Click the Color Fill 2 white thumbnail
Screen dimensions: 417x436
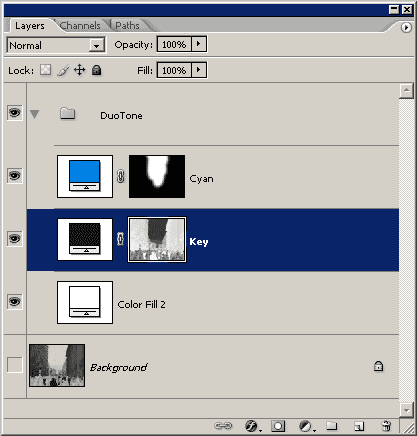tap(85, 302)
